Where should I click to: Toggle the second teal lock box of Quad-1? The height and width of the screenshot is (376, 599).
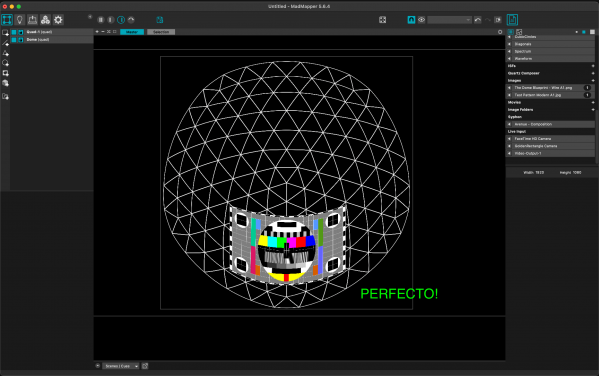[x=21, y=32]
